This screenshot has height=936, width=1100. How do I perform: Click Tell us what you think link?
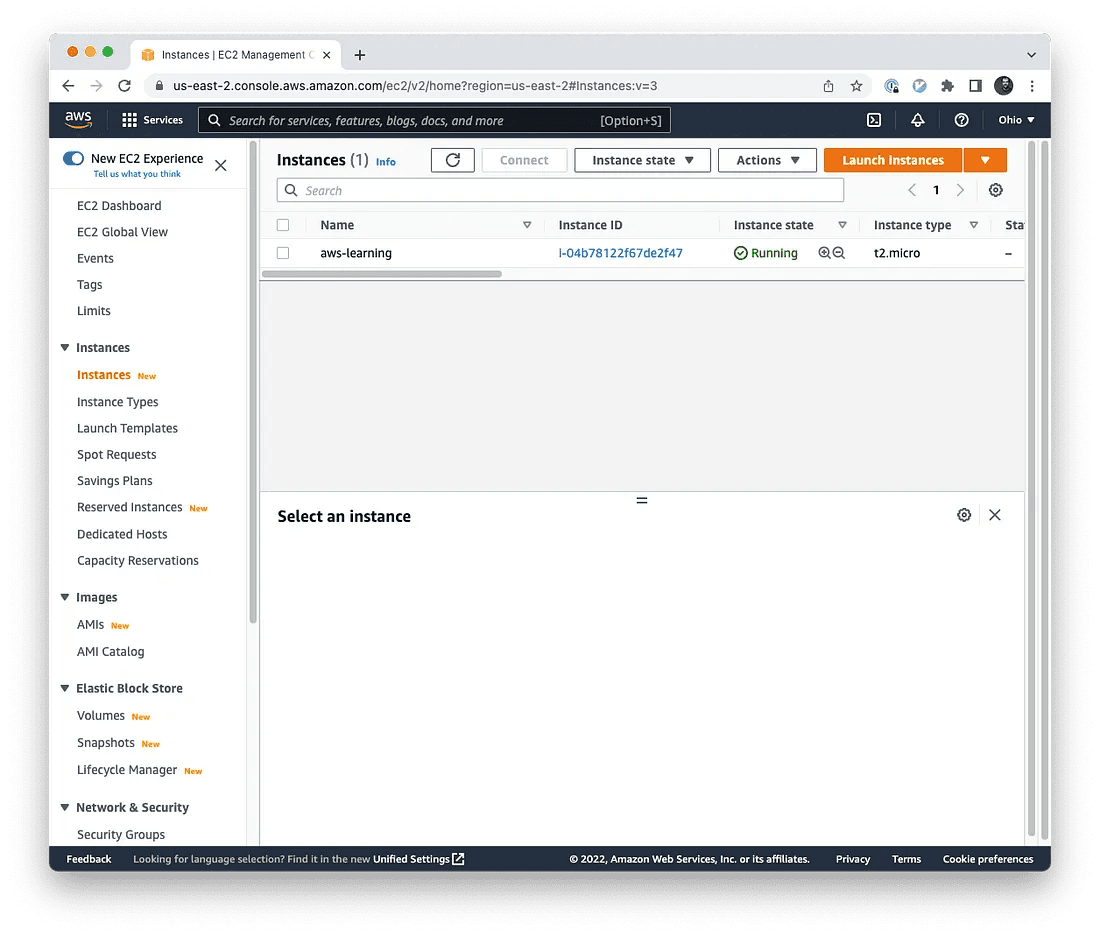pyautogui.click(x=137, y=174)
